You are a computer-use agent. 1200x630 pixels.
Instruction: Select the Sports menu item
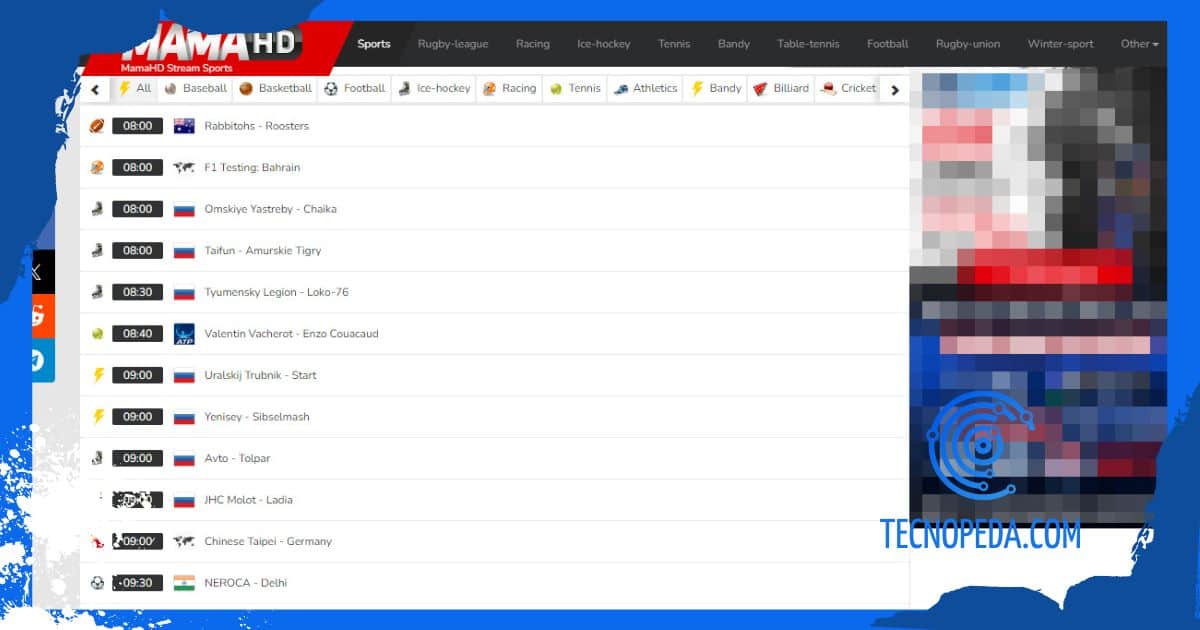point(374,44)
